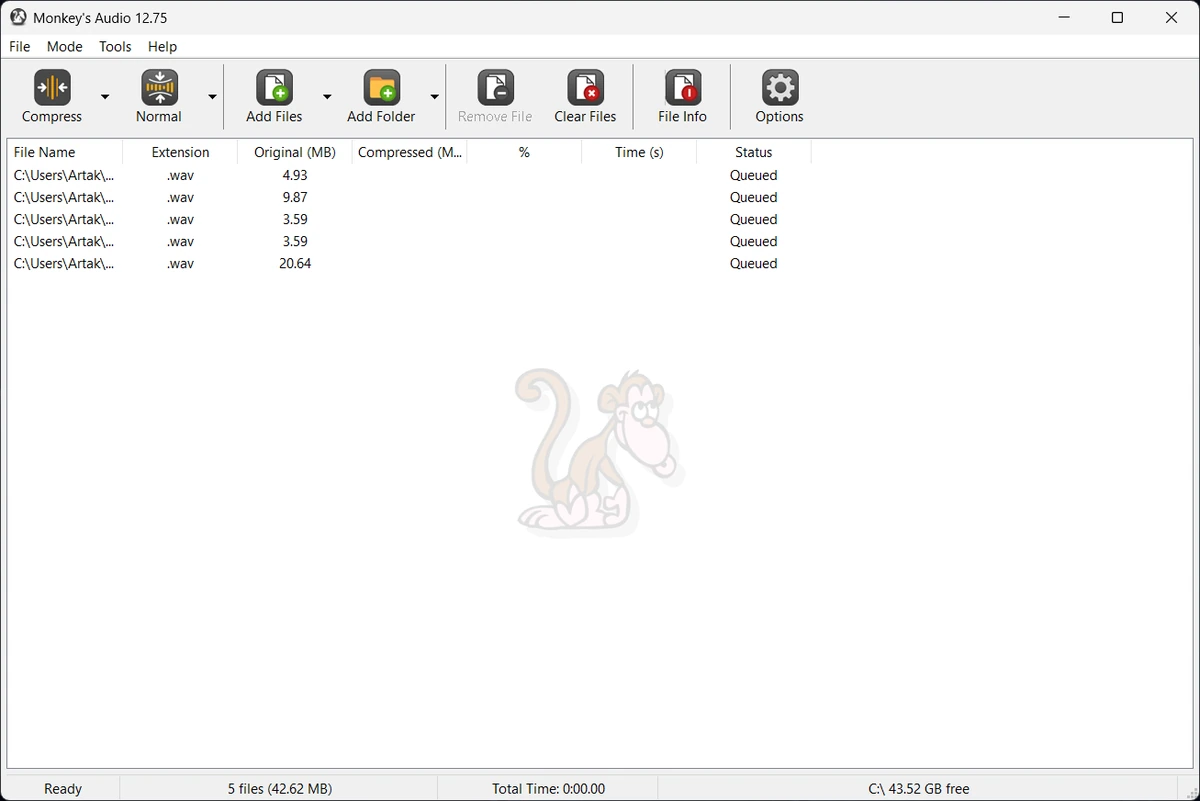Image resolution: width=1200 pixels, height=801 pixels.
Task: Click the Compress toolbar icon
Action: 52,88
